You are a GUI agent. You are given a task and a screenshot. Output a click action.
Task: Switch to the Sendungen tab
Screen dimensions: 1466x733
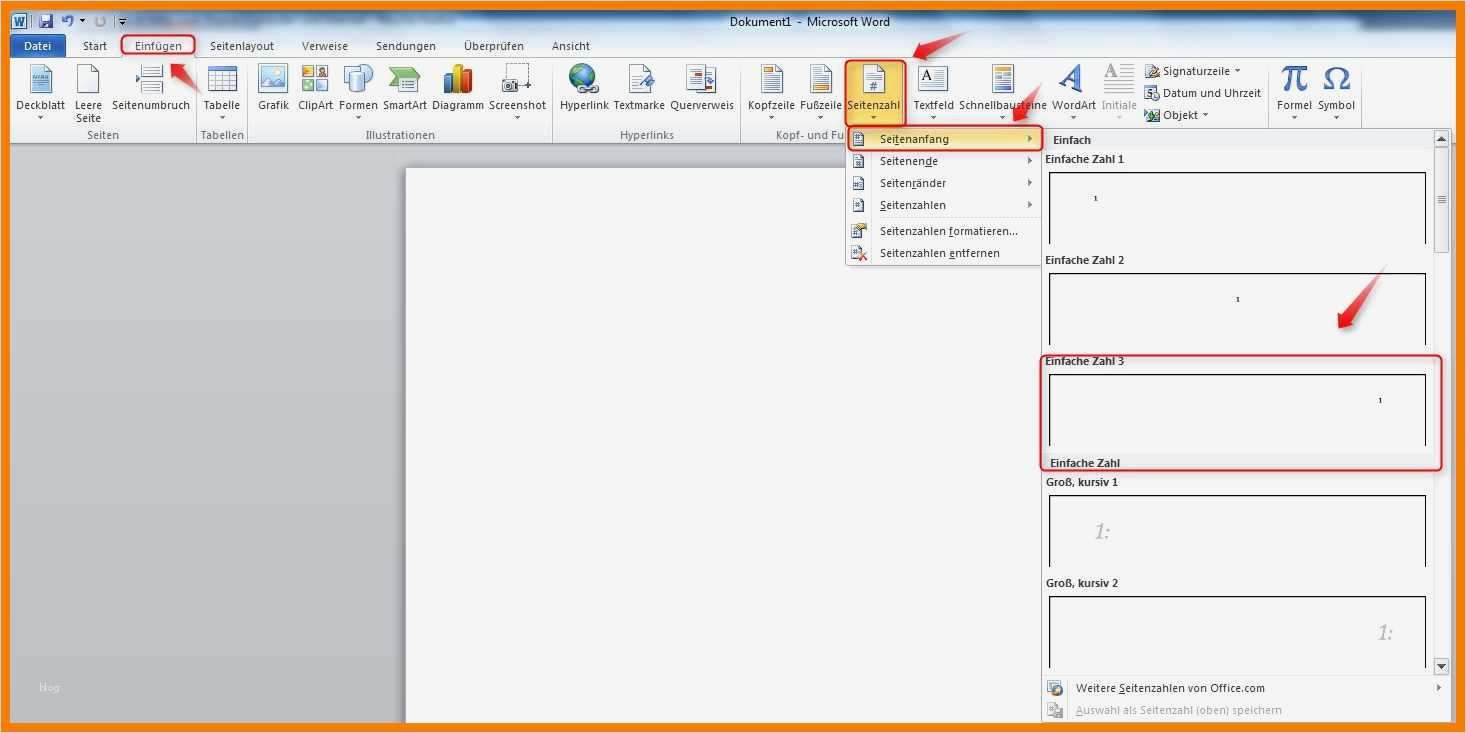pos(406,46)
